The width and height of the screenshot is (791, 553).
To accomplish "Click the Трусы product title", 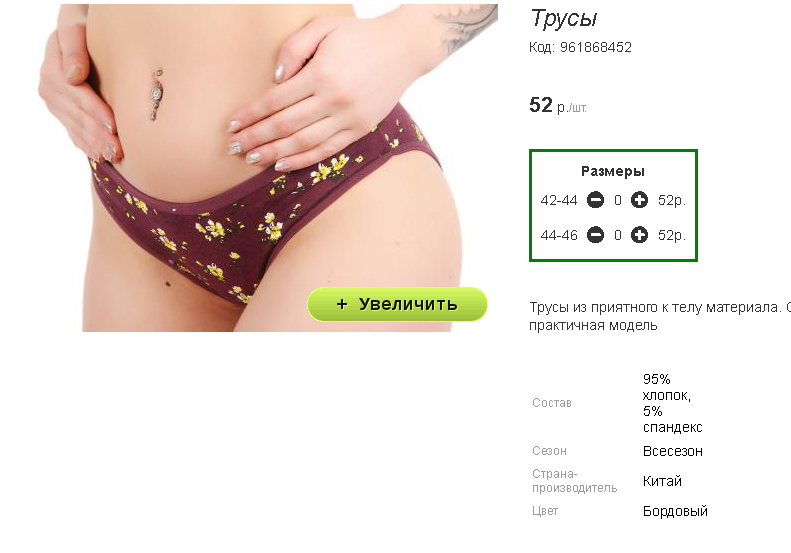I will [563, 19].
